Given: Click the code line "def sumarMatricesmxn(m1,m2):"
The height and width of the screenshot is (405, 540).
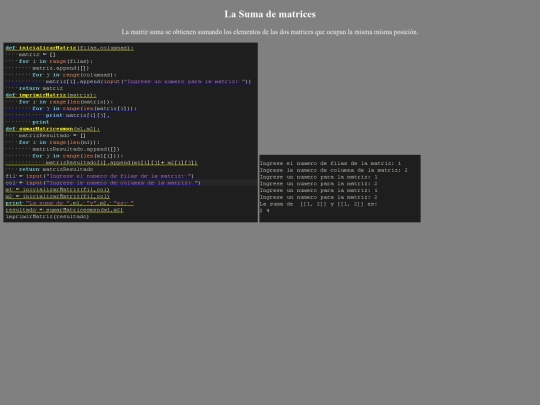Looking at the screenshot, I should 53,129.
